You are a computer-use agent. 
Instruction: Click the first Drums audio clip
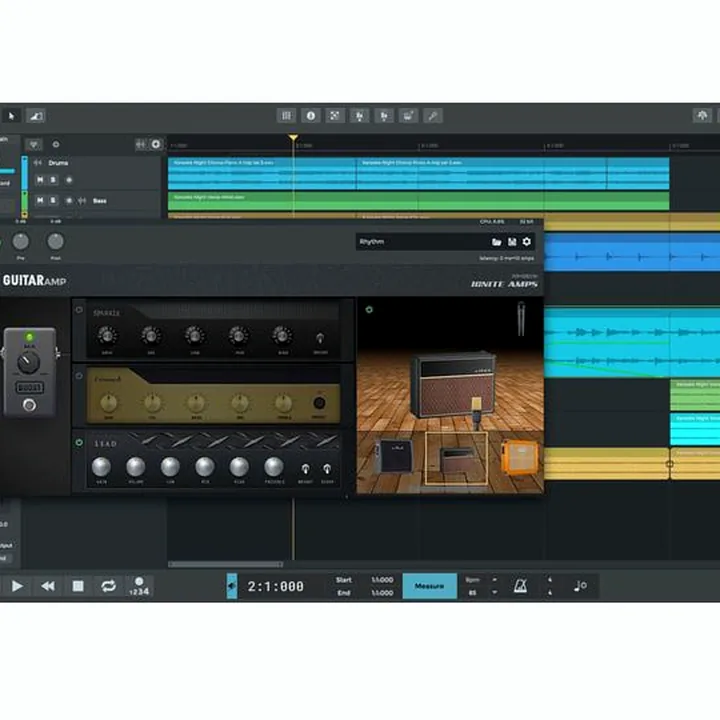[x=262, y=174]
